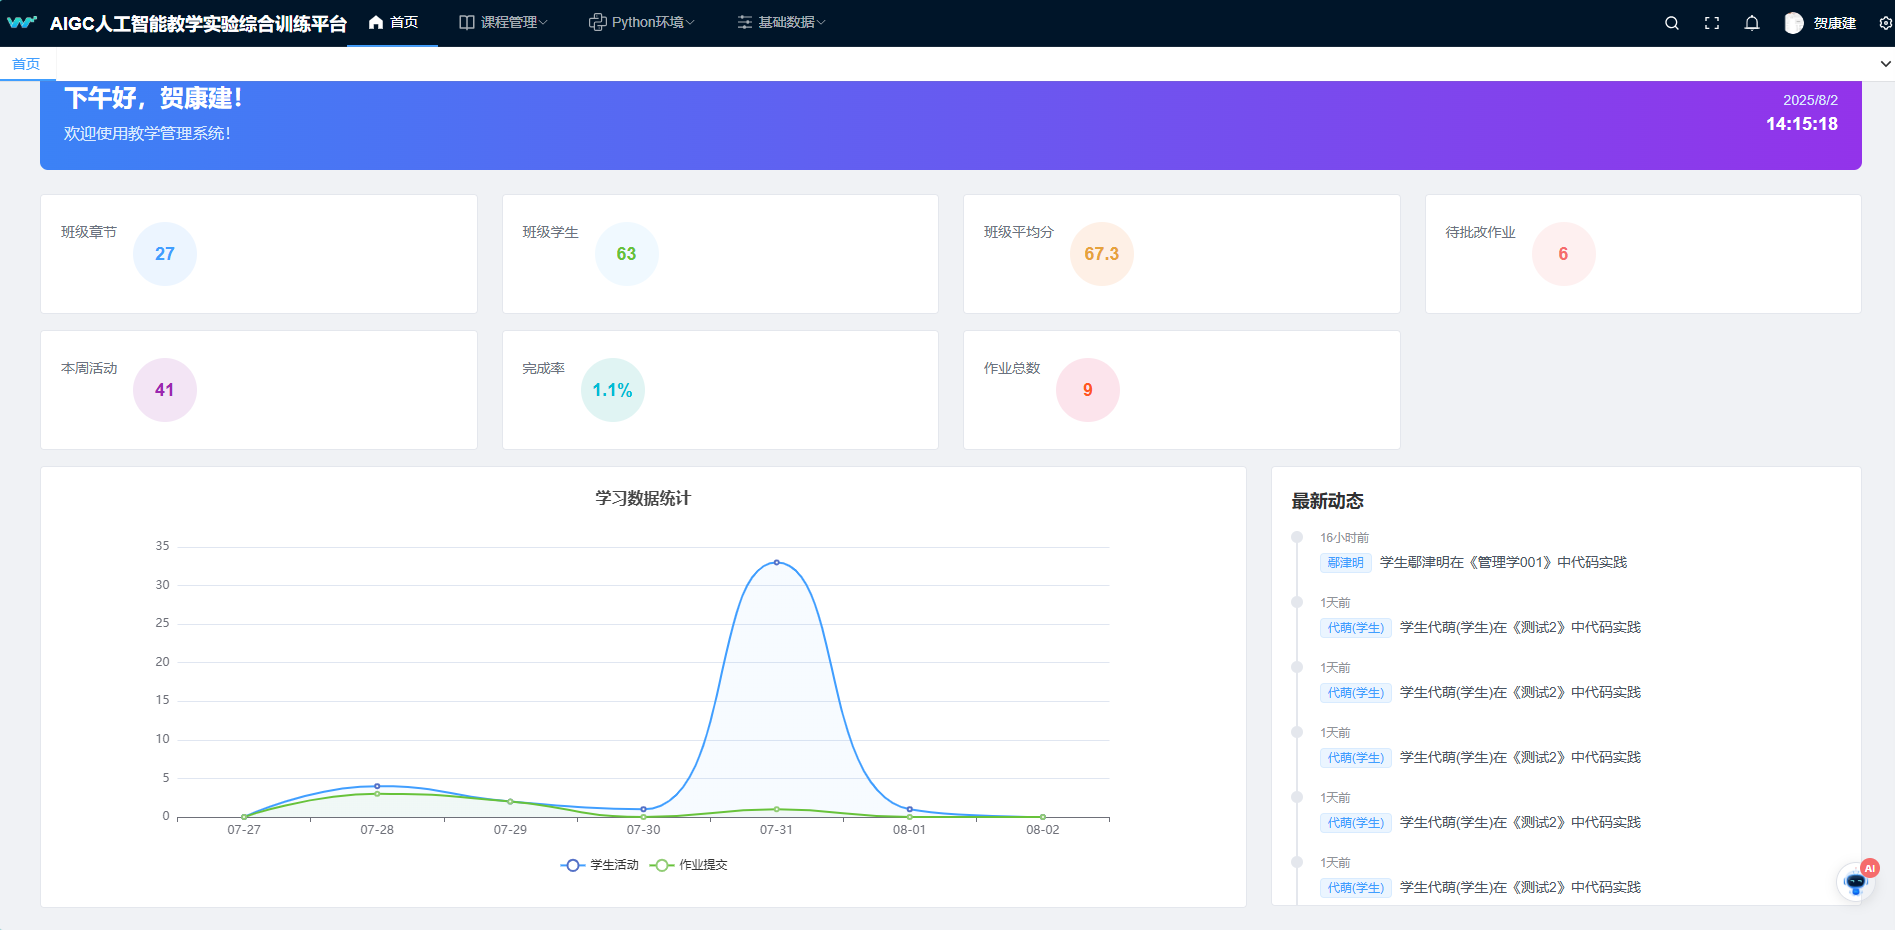
Task: Expand the Python环境 dropdown menu
Action: 641,22
